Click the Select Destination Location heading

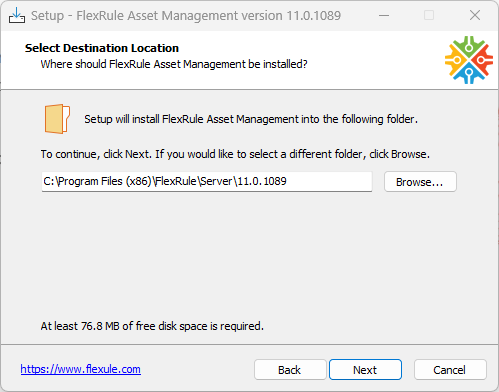coord(102,48)
